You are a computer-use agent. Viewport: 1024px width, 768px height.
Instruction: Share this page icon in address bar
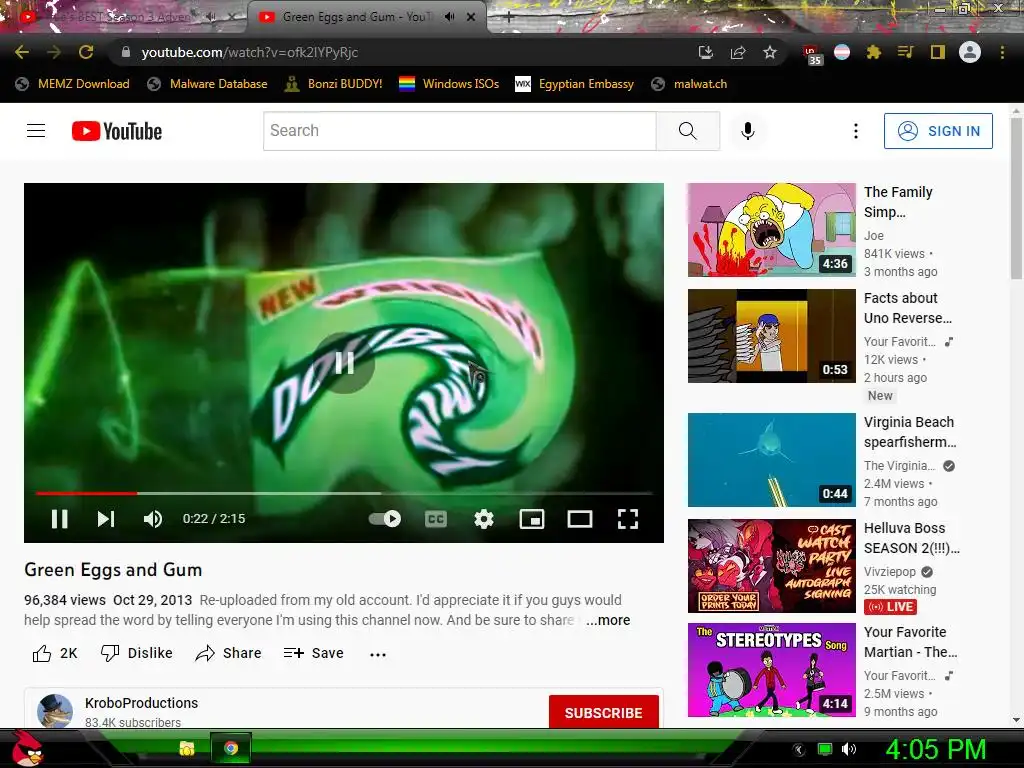[x=738, y=52]
